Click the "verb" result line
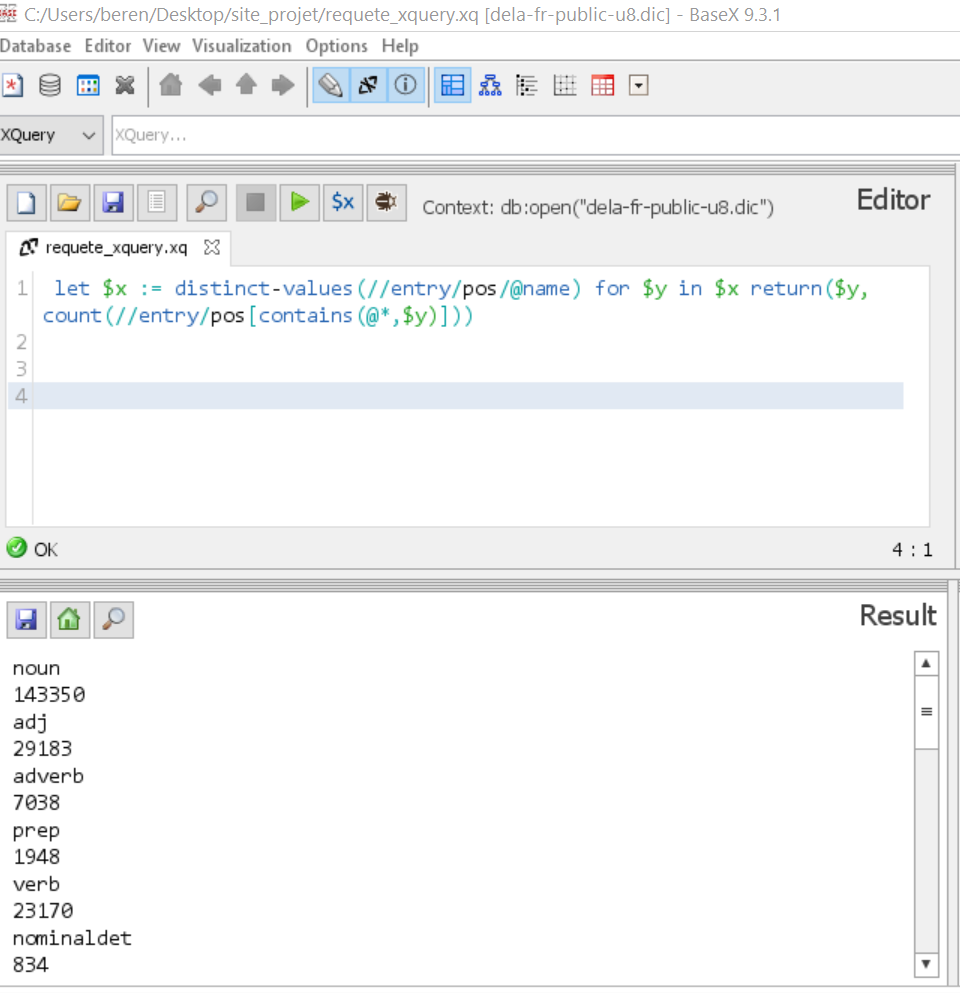Image resolution: width=960 pixels, height=993 pixels. click(x=37, y=884)
